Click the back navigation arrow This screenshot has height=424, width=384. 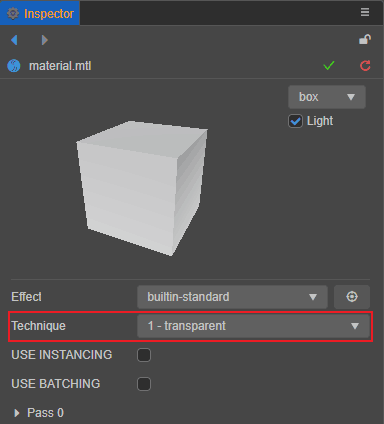[x=14, y=40]
